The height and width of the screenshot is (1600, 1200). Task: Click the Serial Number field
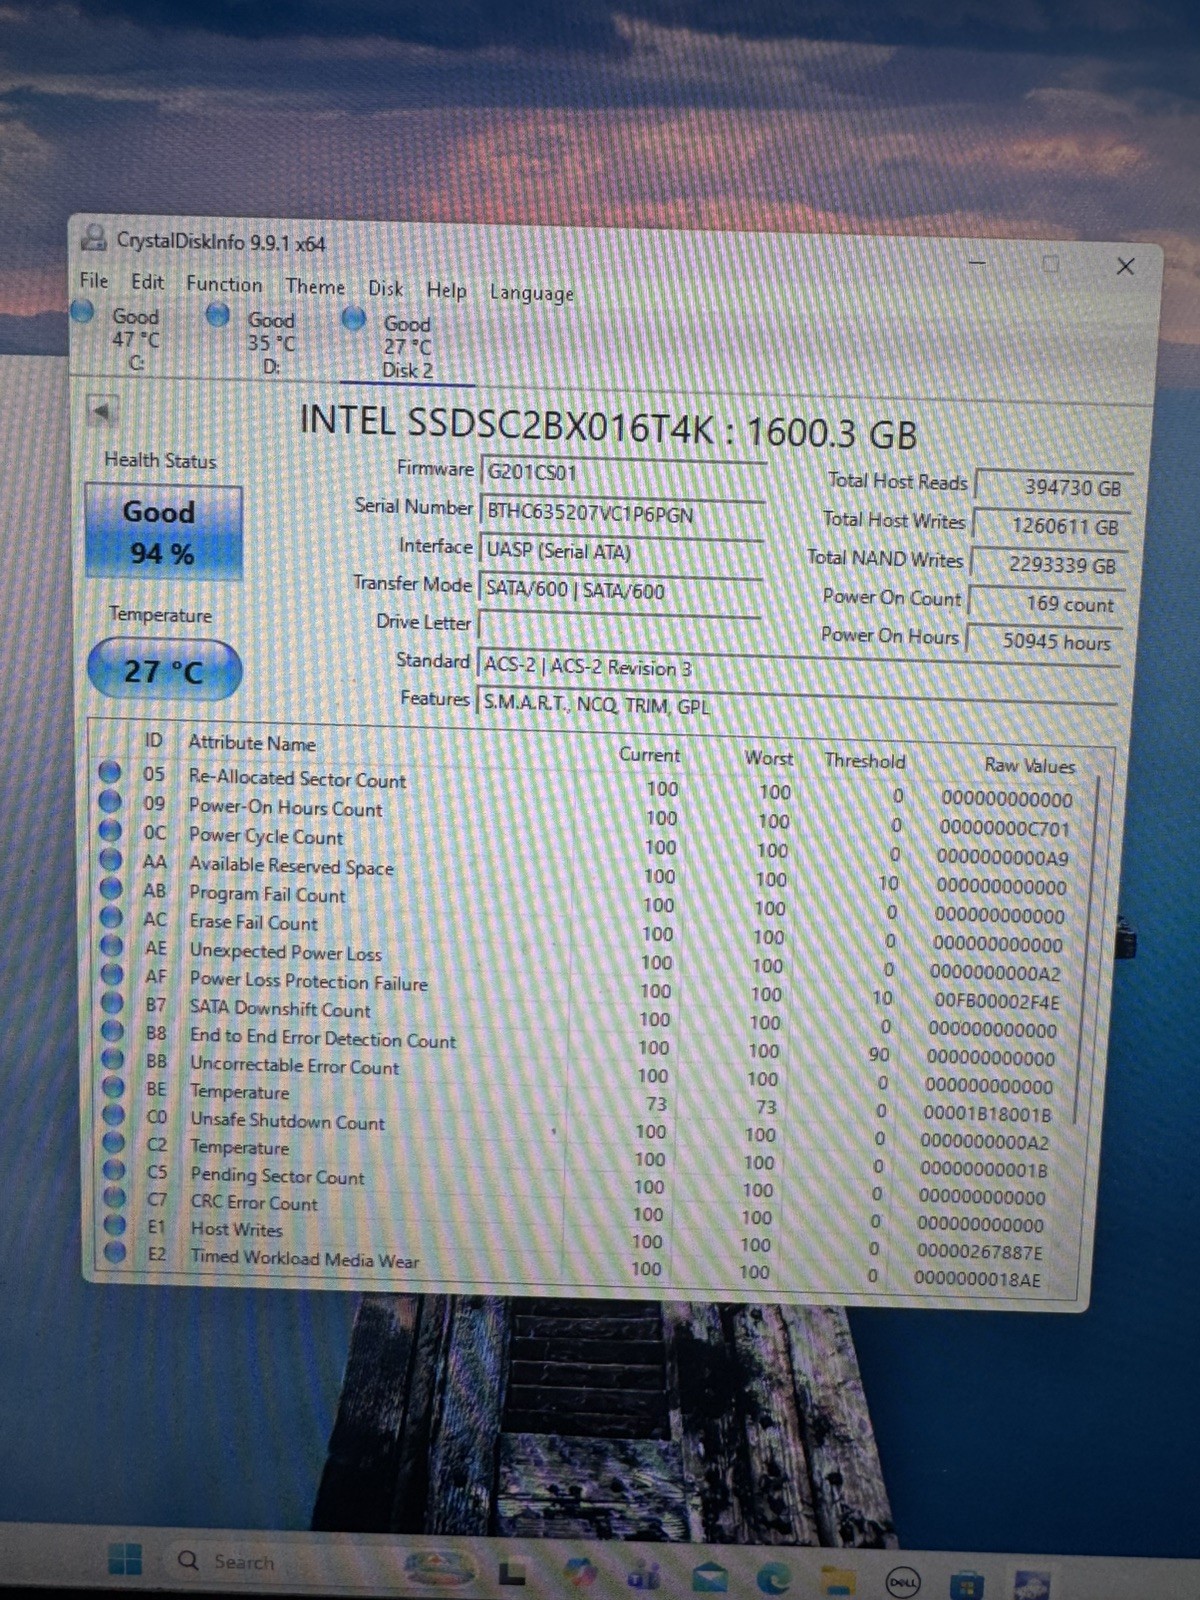tap(622, 513)
